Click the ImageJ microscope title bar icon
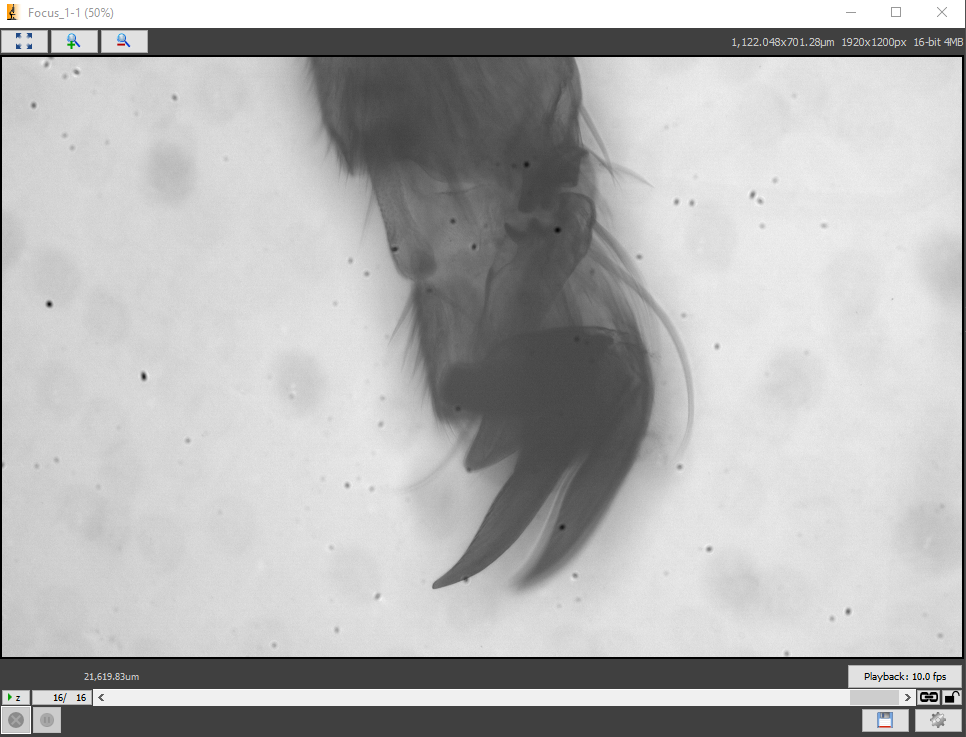The width and height of the screenshot is (966, 737). point(12,12)
